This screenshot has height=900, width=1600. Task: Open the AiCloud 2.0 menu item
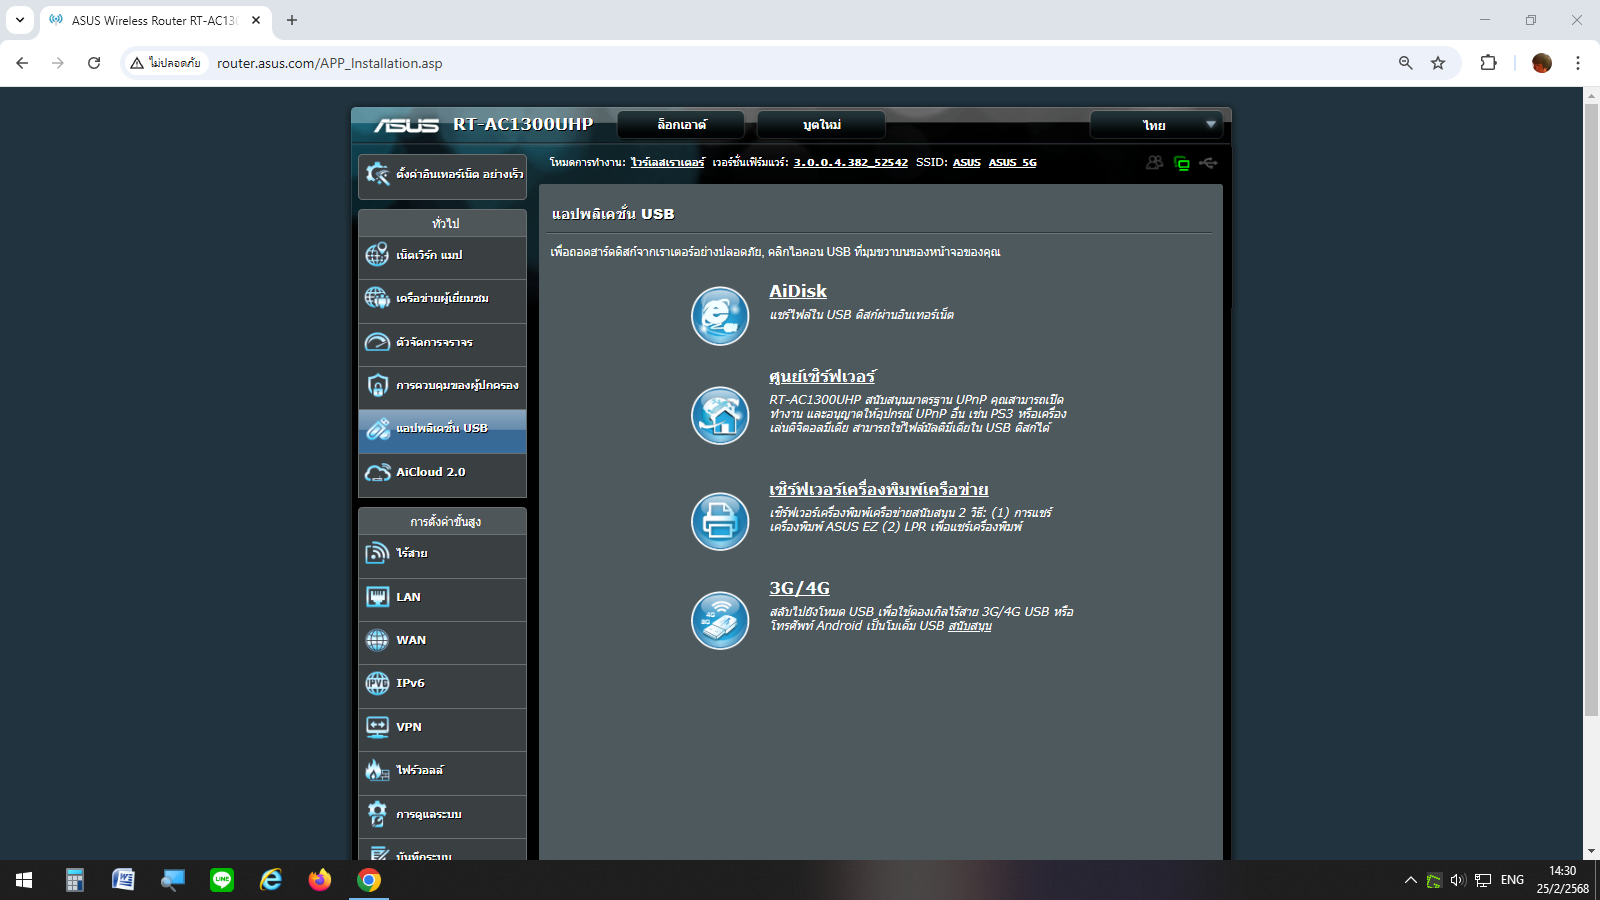(442, 472)
